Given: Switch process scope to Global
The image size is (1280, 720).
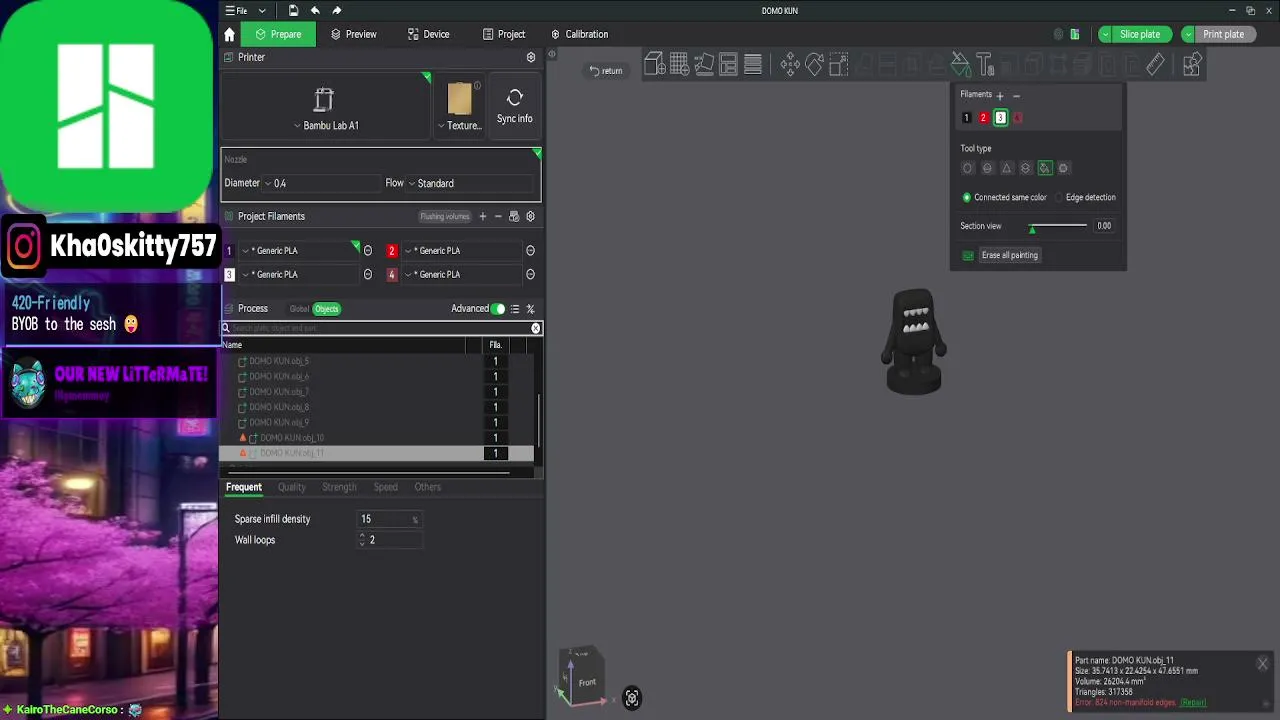Looking at the screenshot, I should (299, 309).
